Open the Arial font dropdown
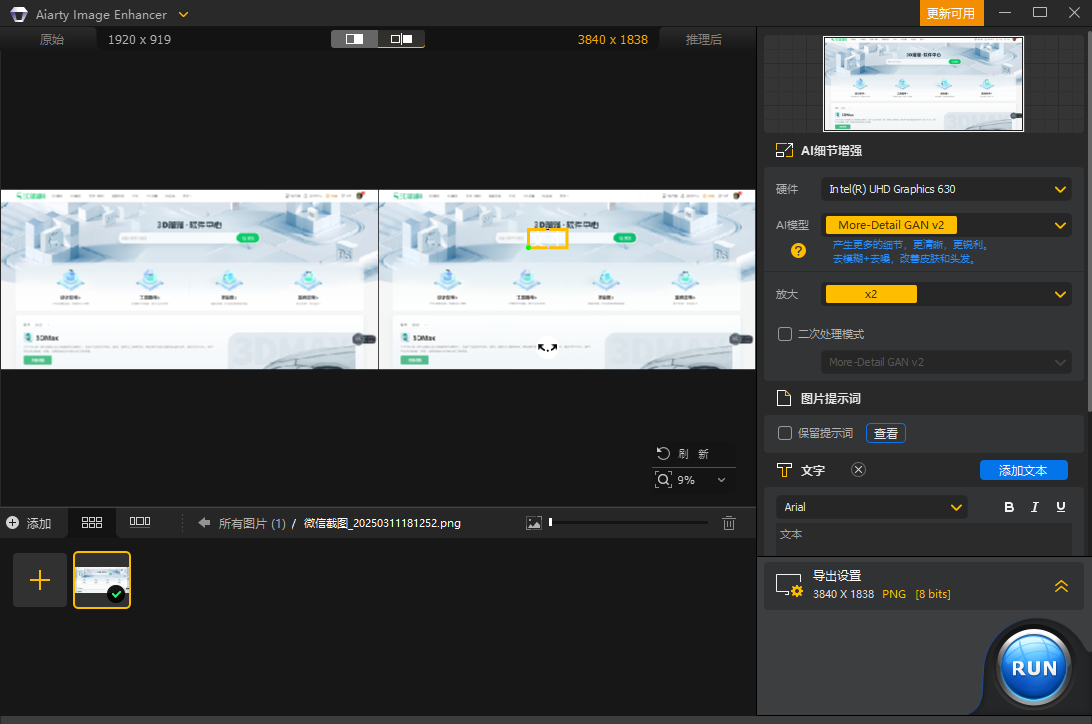 (872, 507)
